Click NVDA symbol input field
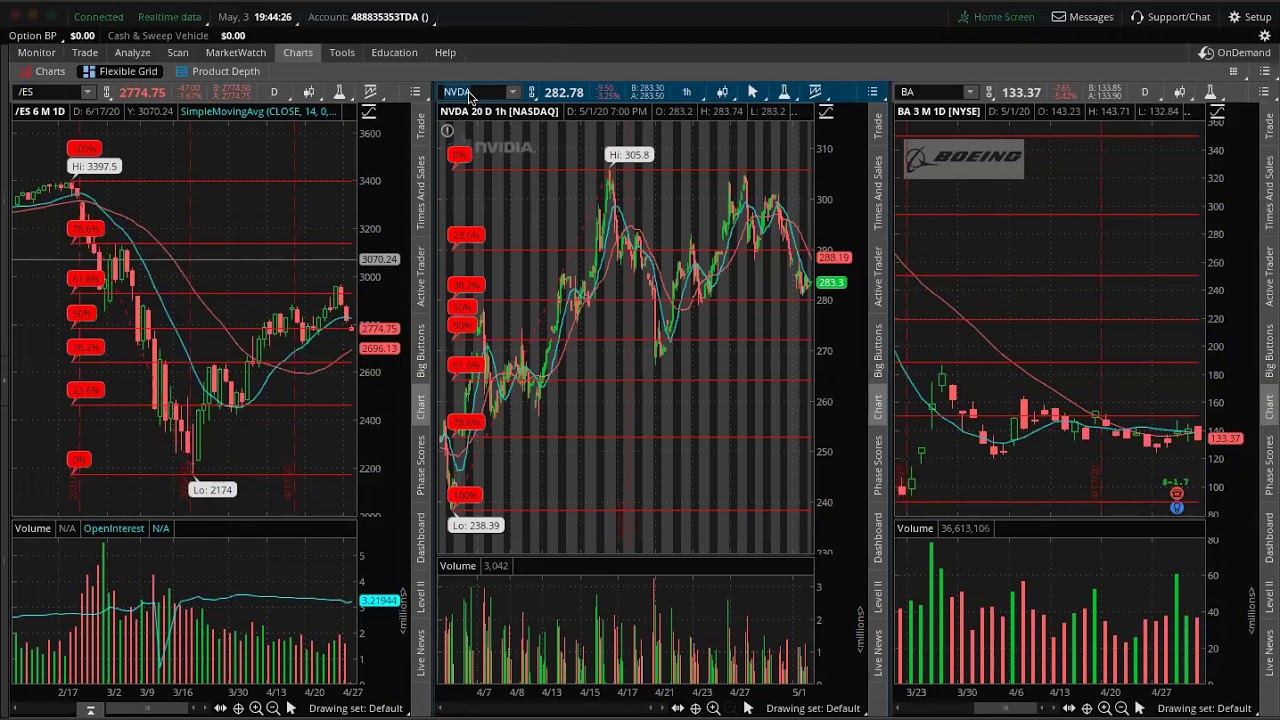The height and width of the screenshot is (720, 1280). pos(472,92)
